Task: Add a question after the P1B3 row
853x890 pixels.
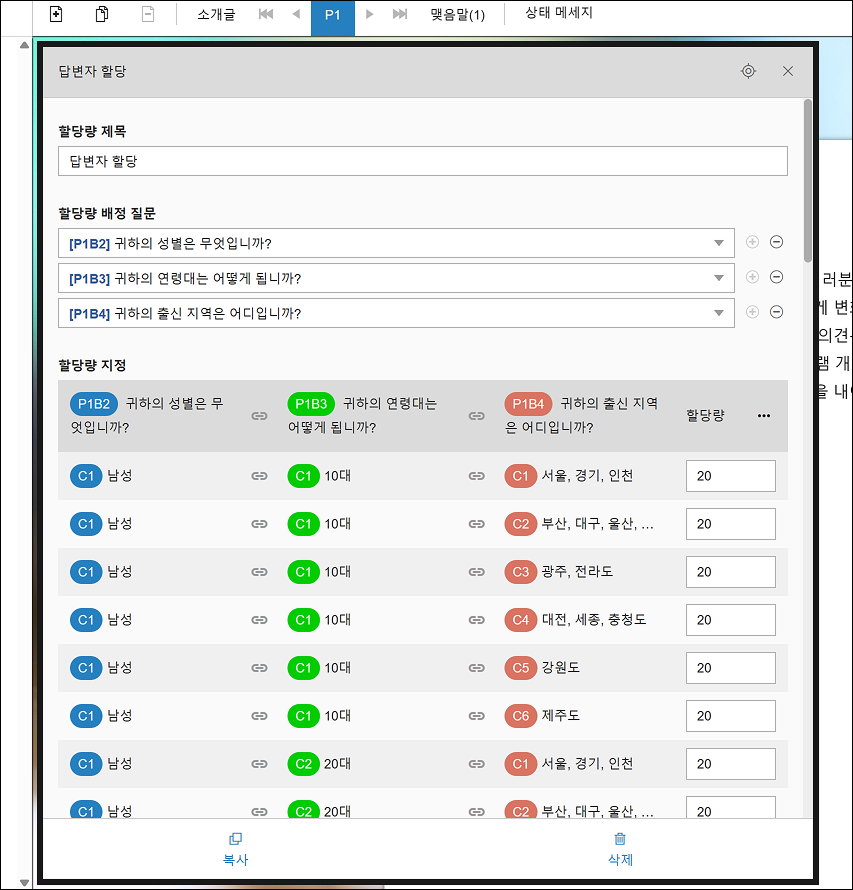Action: [753, 277]
